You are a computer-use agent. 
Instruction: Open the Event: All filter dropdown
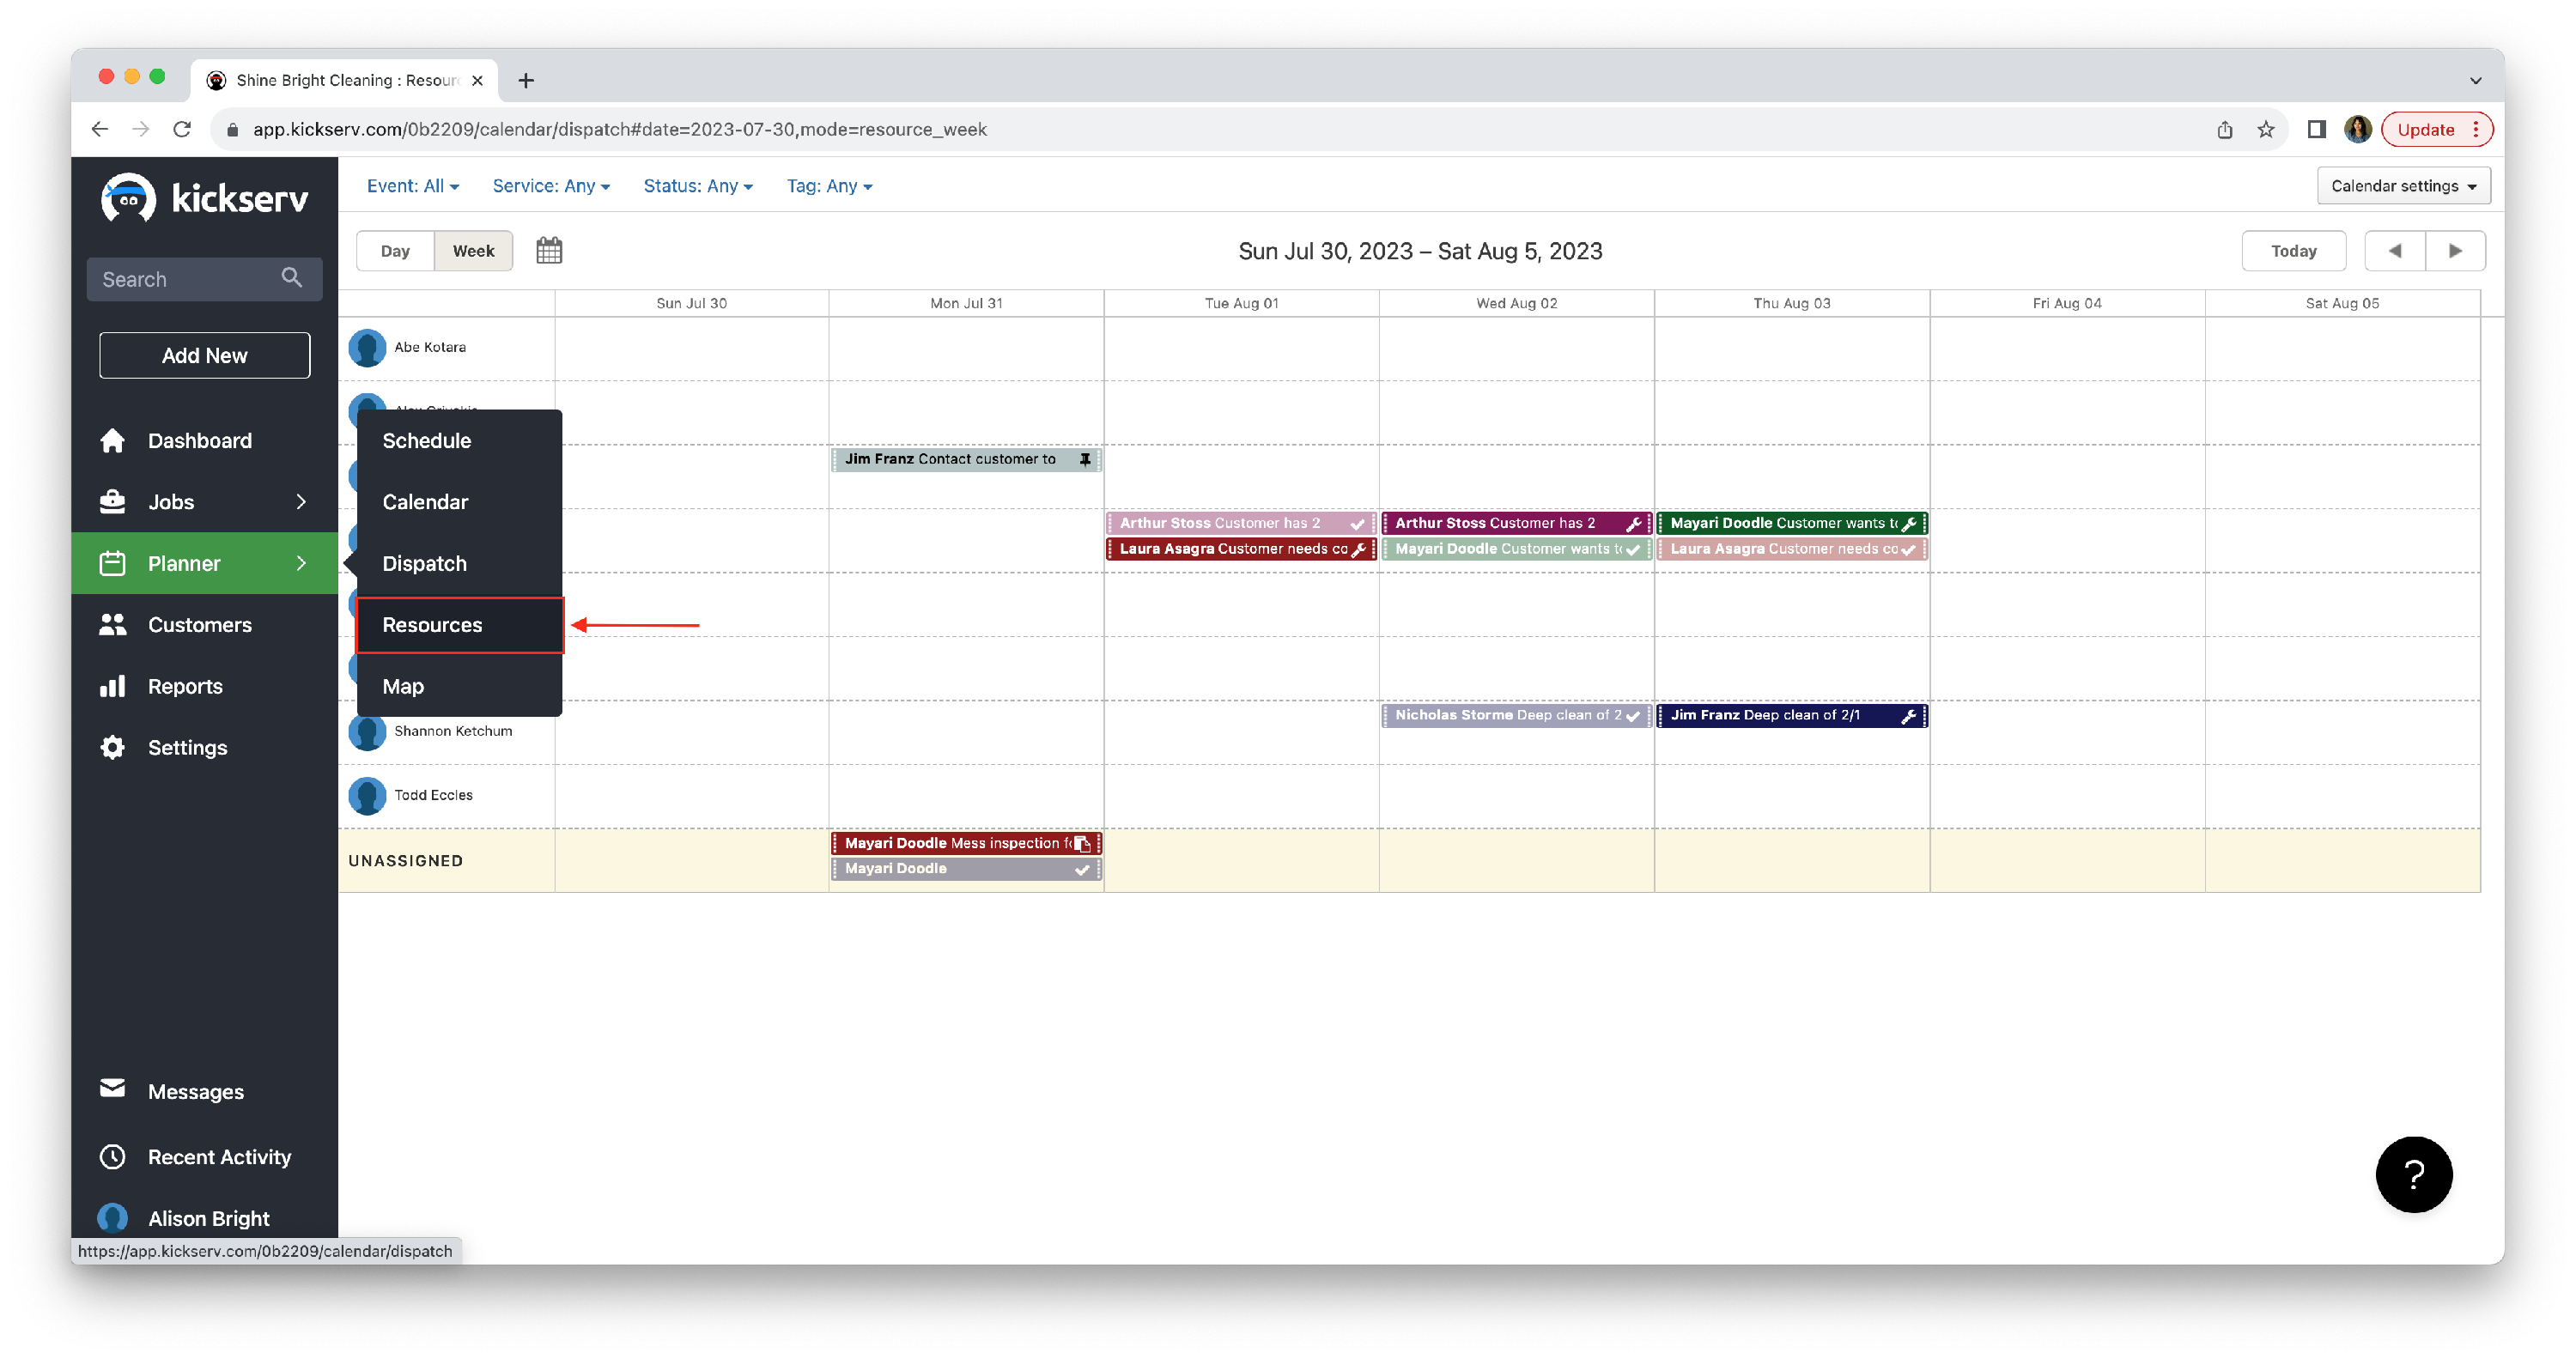[x=412, y=186]
